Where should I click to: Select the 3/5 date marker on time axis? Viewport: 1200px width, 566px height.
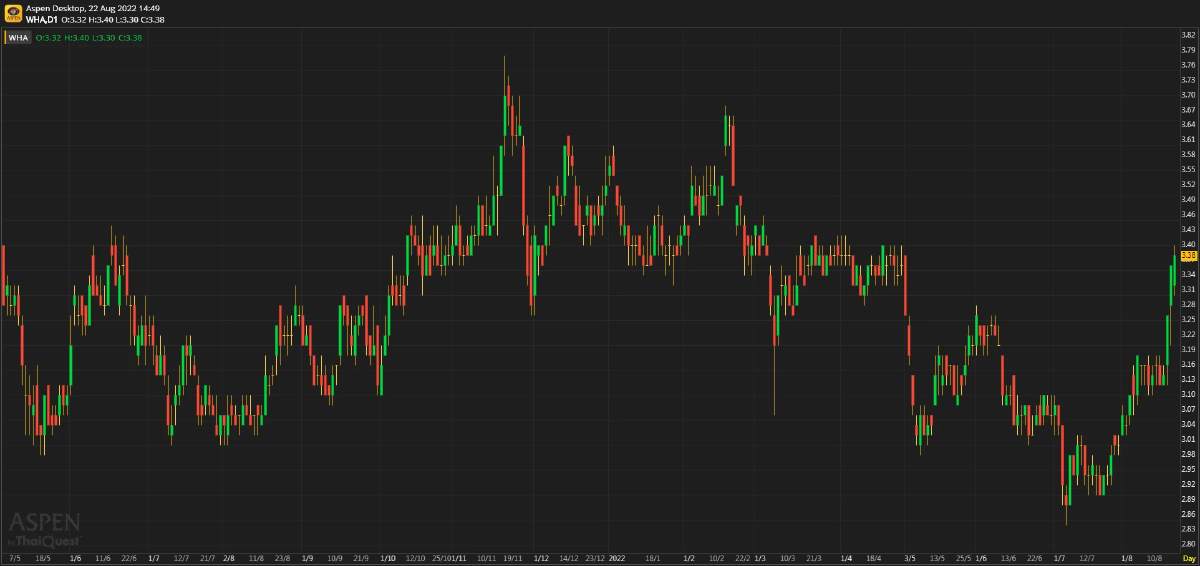(x=910, y=557)
